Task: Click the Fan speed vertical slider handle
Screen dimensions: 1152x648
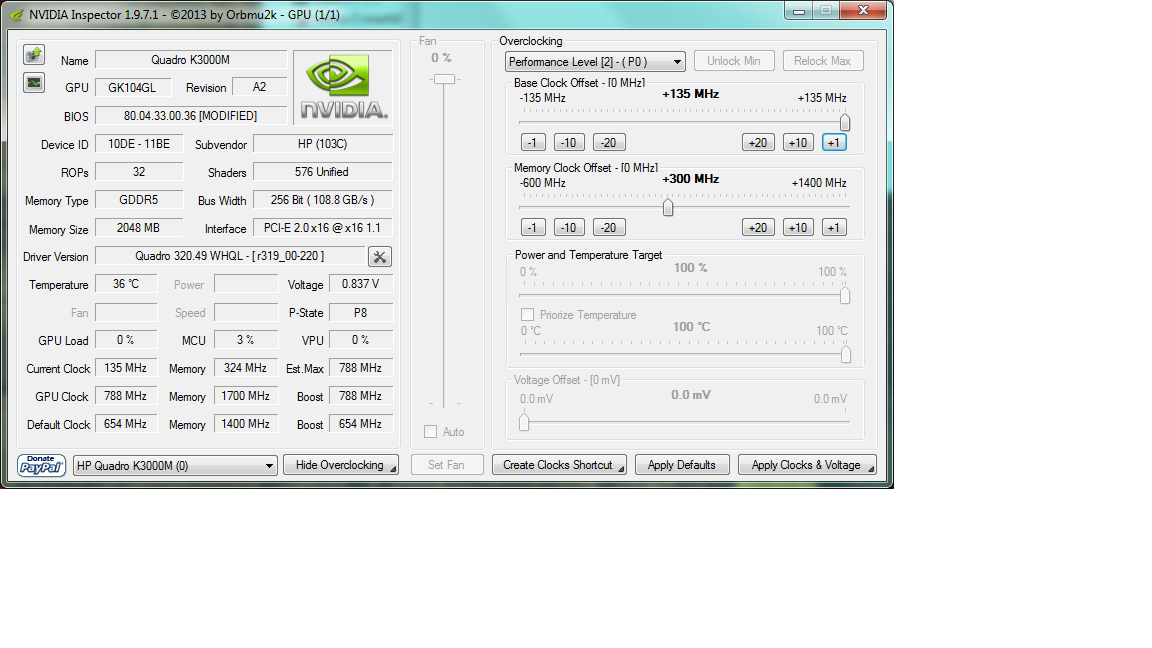Action: (444, 79)
